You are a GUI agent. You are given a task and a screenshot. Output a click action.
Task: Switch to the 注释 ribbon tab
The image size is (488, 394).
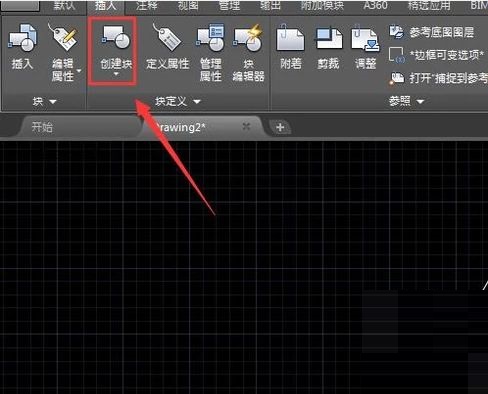(x=146, y=5)
